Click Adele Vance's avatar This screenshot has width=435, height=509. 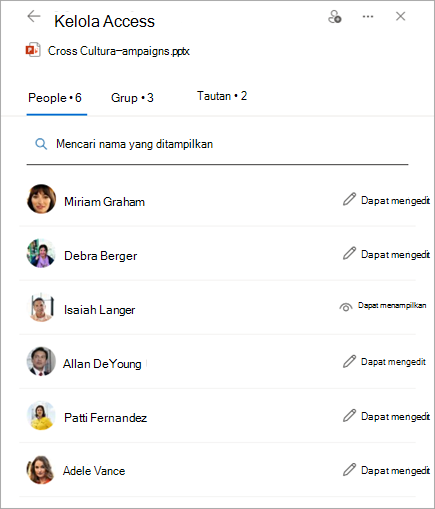[41, 470]
